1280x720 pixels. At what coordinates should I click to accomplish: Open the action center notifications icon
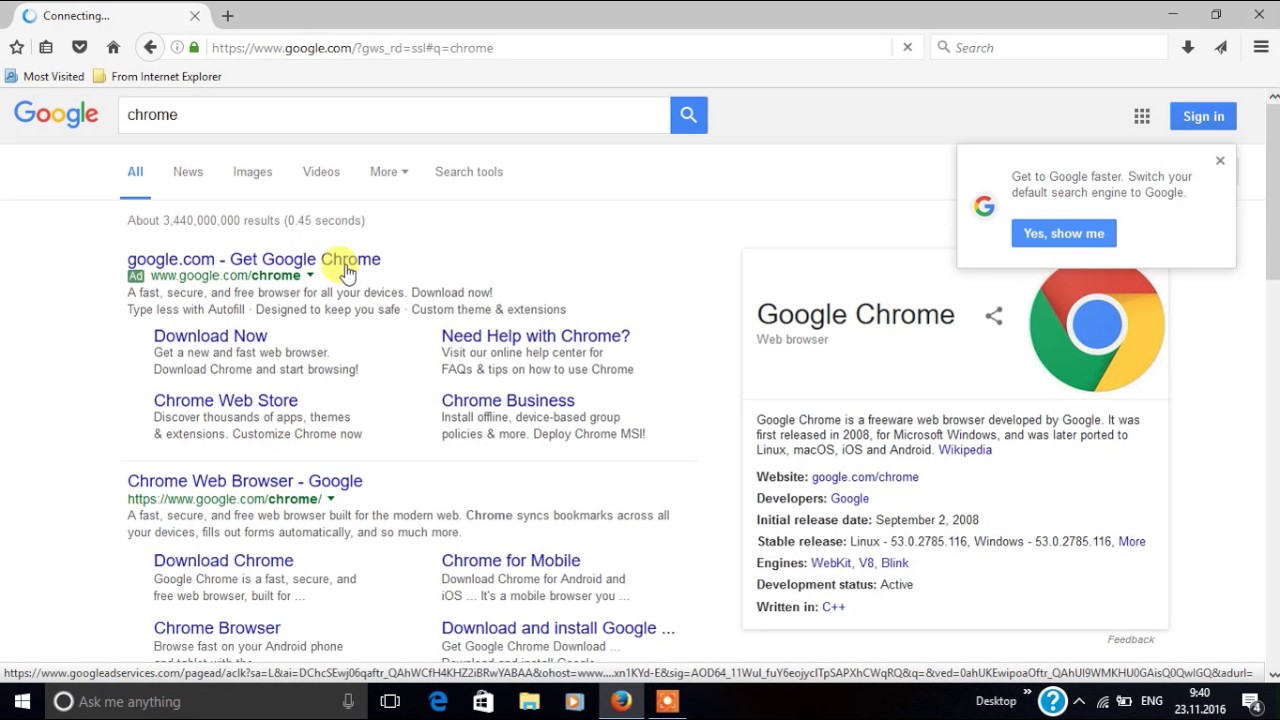(x=1251, y=701)
